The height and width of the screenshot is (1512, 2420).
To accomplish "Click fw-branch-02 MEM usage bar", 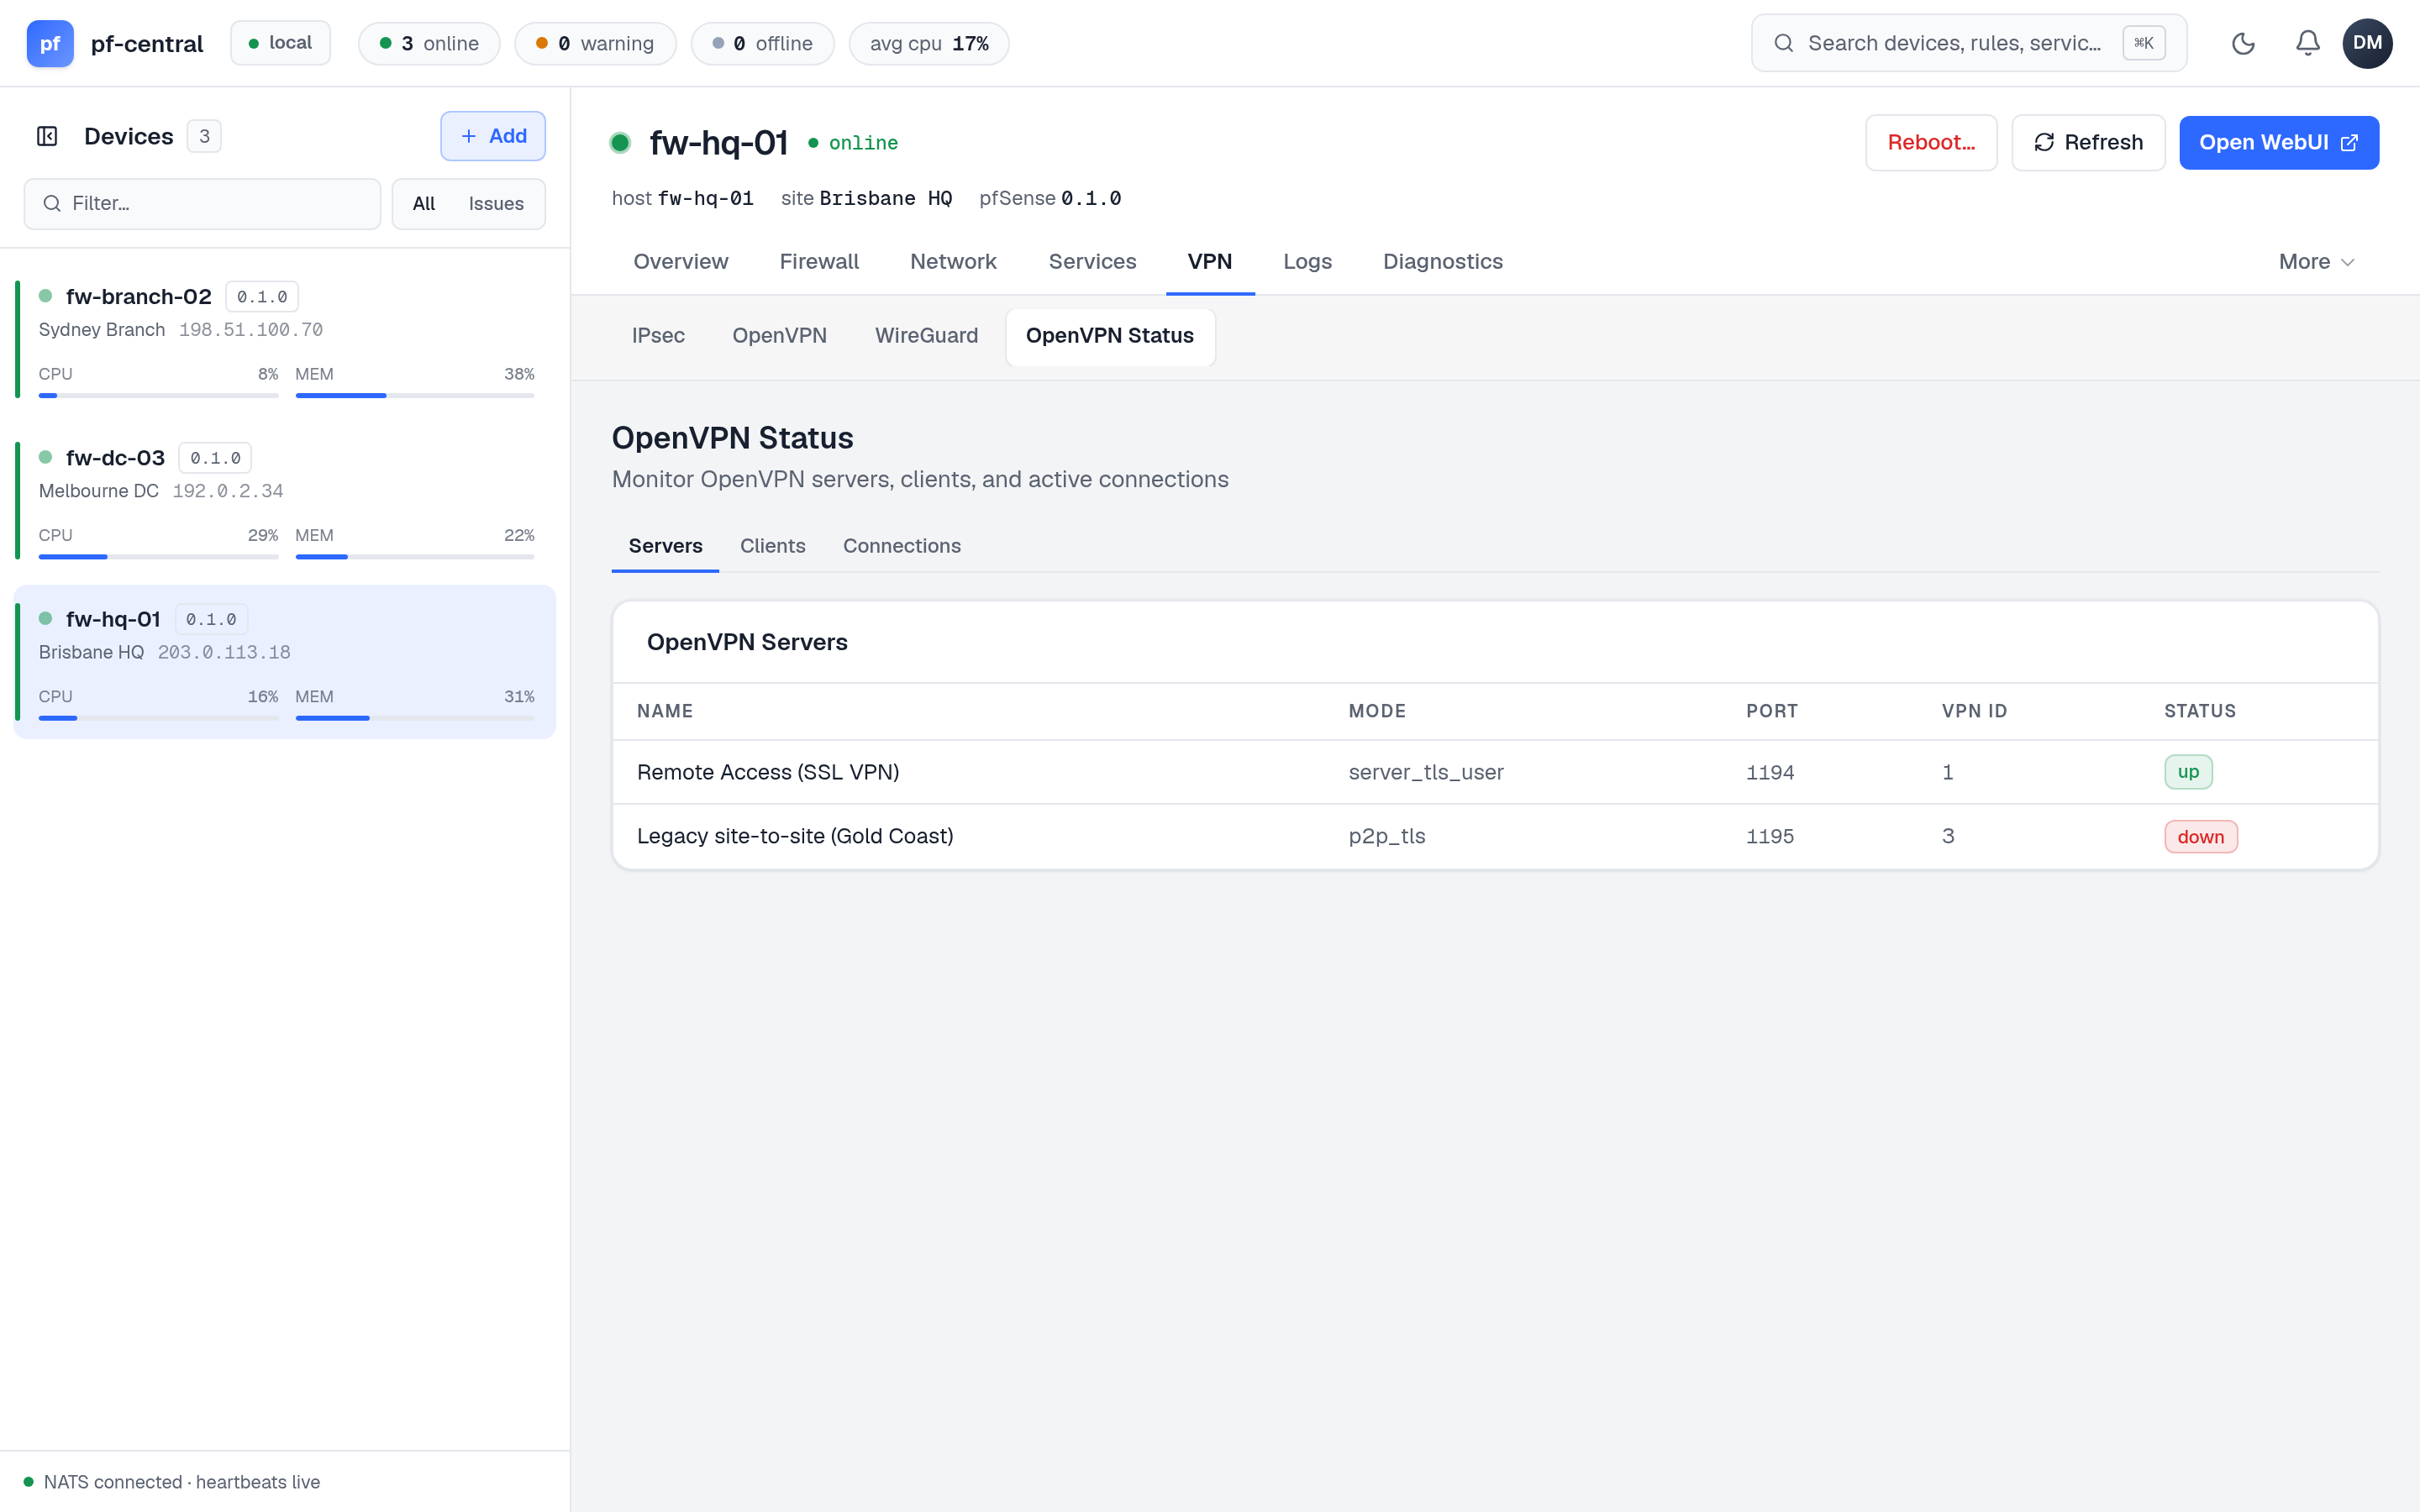I will (x=415, y=396).
